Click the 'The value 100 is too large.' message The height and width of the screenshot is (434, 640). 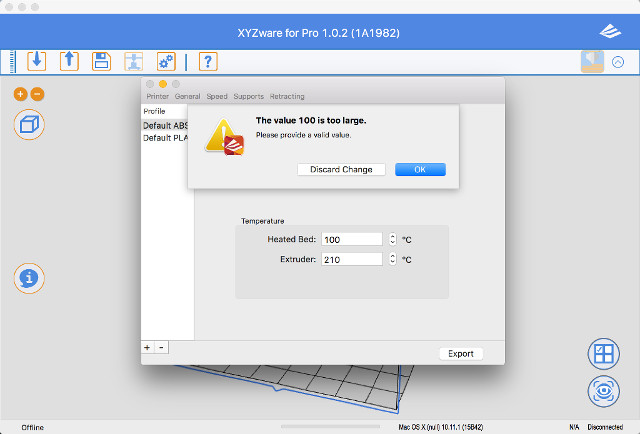click(x=311, y=120)
